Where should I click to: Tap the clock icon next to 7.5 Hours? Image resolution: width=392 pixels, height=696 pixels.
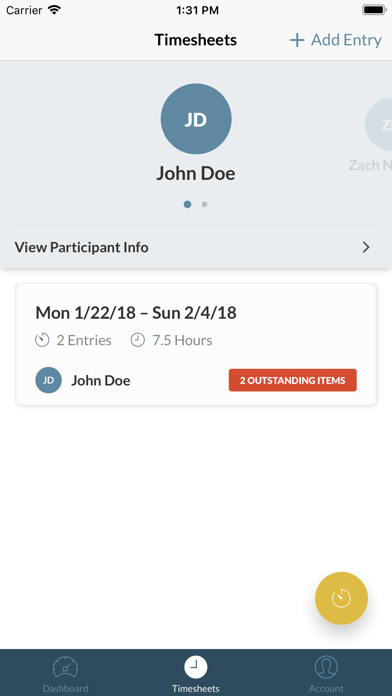(x=138, y=340)
